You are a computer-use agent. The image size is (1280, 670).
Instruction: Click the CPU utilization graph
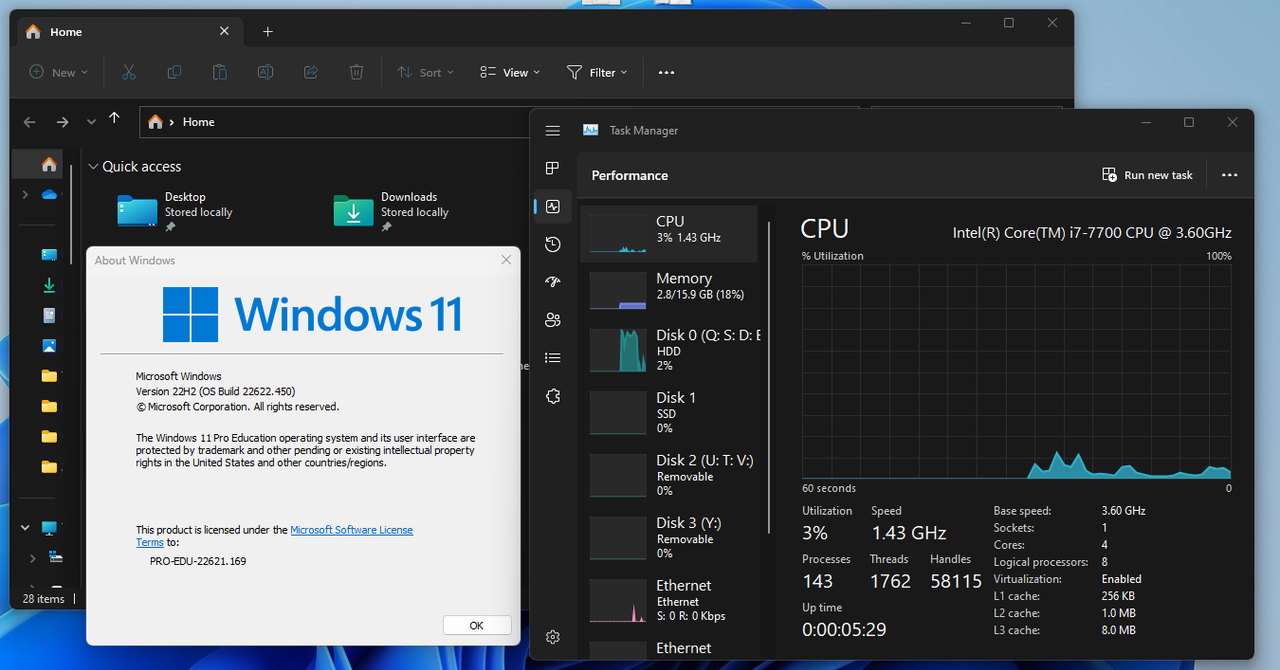[1017, 371]
